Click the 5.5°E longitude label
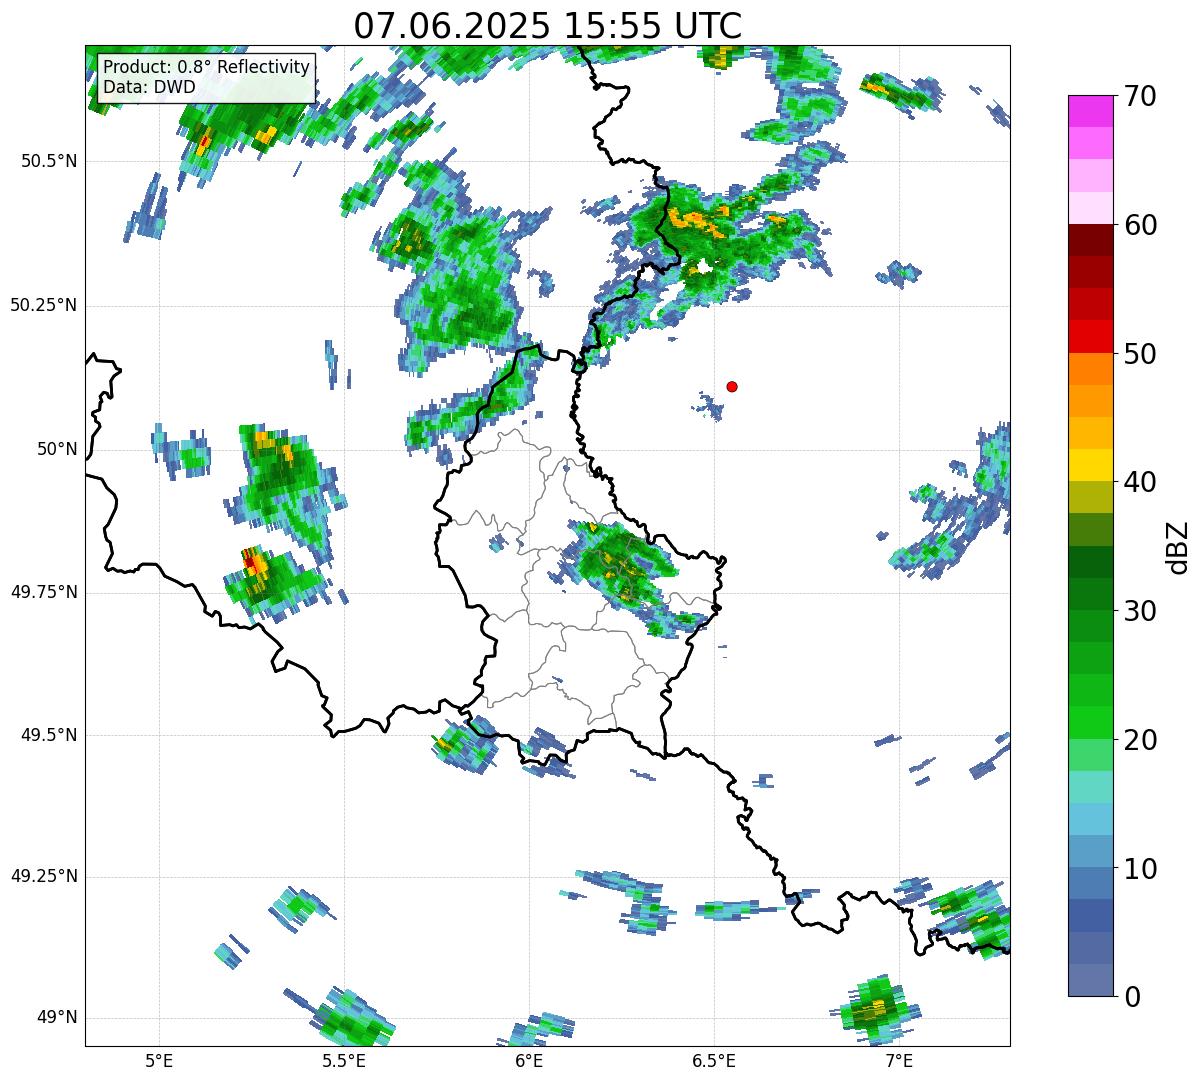 [344, 1060]
